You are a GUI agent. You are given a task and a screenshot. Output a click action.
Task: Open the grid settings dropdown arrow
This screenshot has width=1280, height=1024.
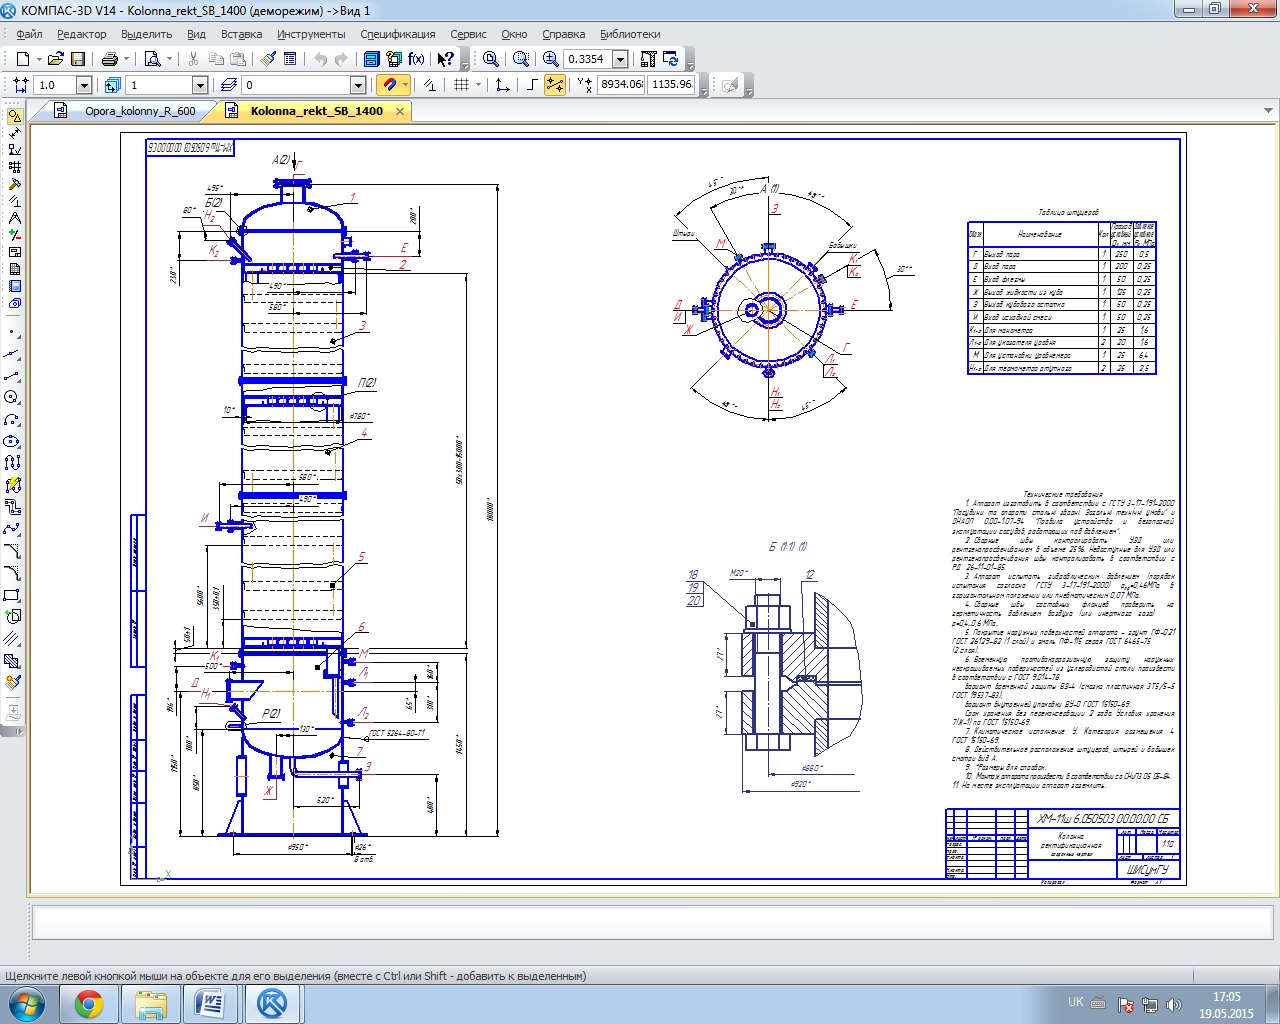tap(478, 85)
